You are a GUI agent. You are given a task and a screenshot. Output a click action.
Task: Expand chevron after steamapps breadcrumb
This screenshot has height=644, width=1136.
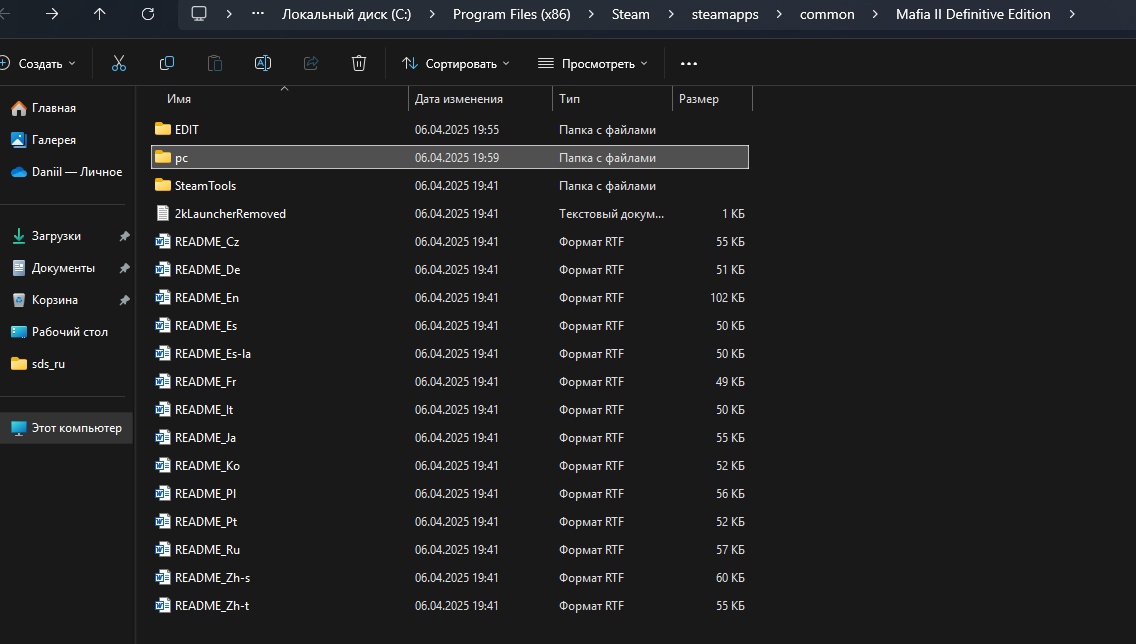(x=779, y=14)
